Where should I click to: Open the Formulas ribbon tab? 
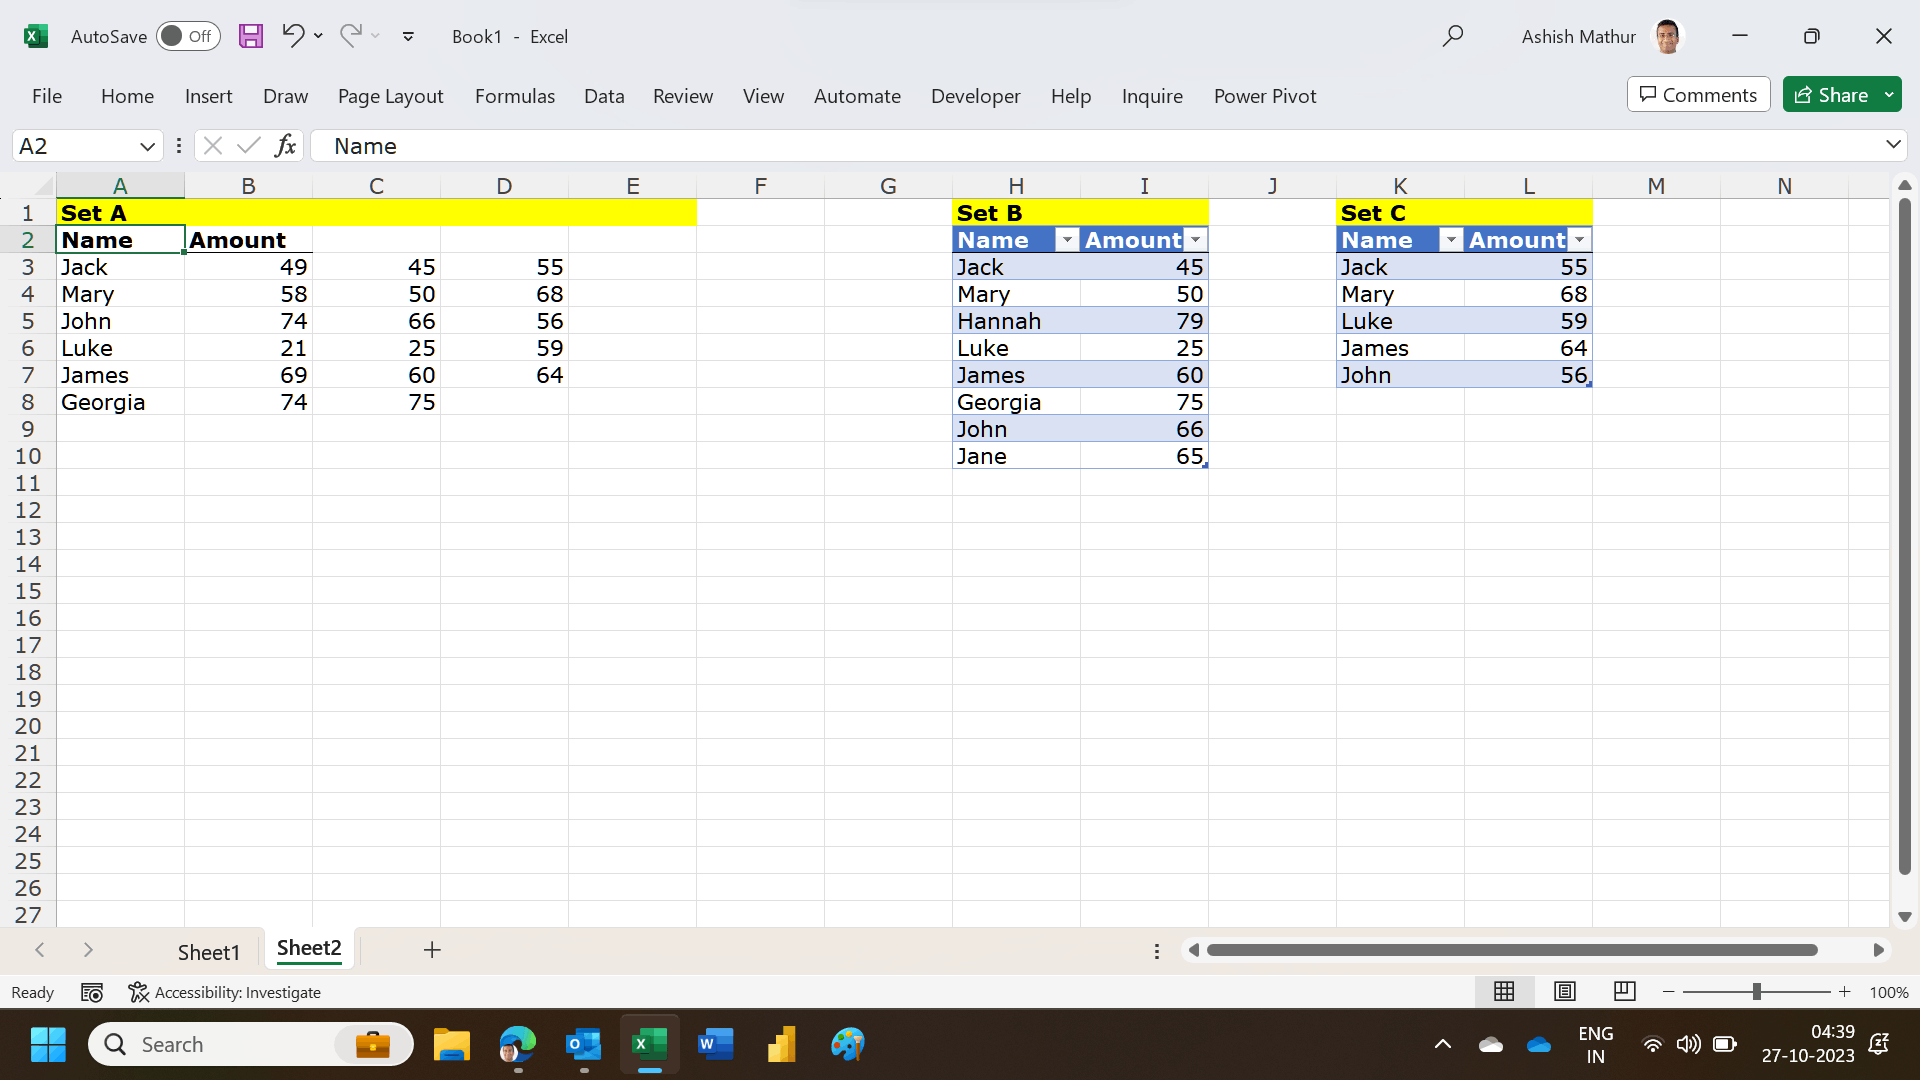pyautogui.click(x=514, y=96)
